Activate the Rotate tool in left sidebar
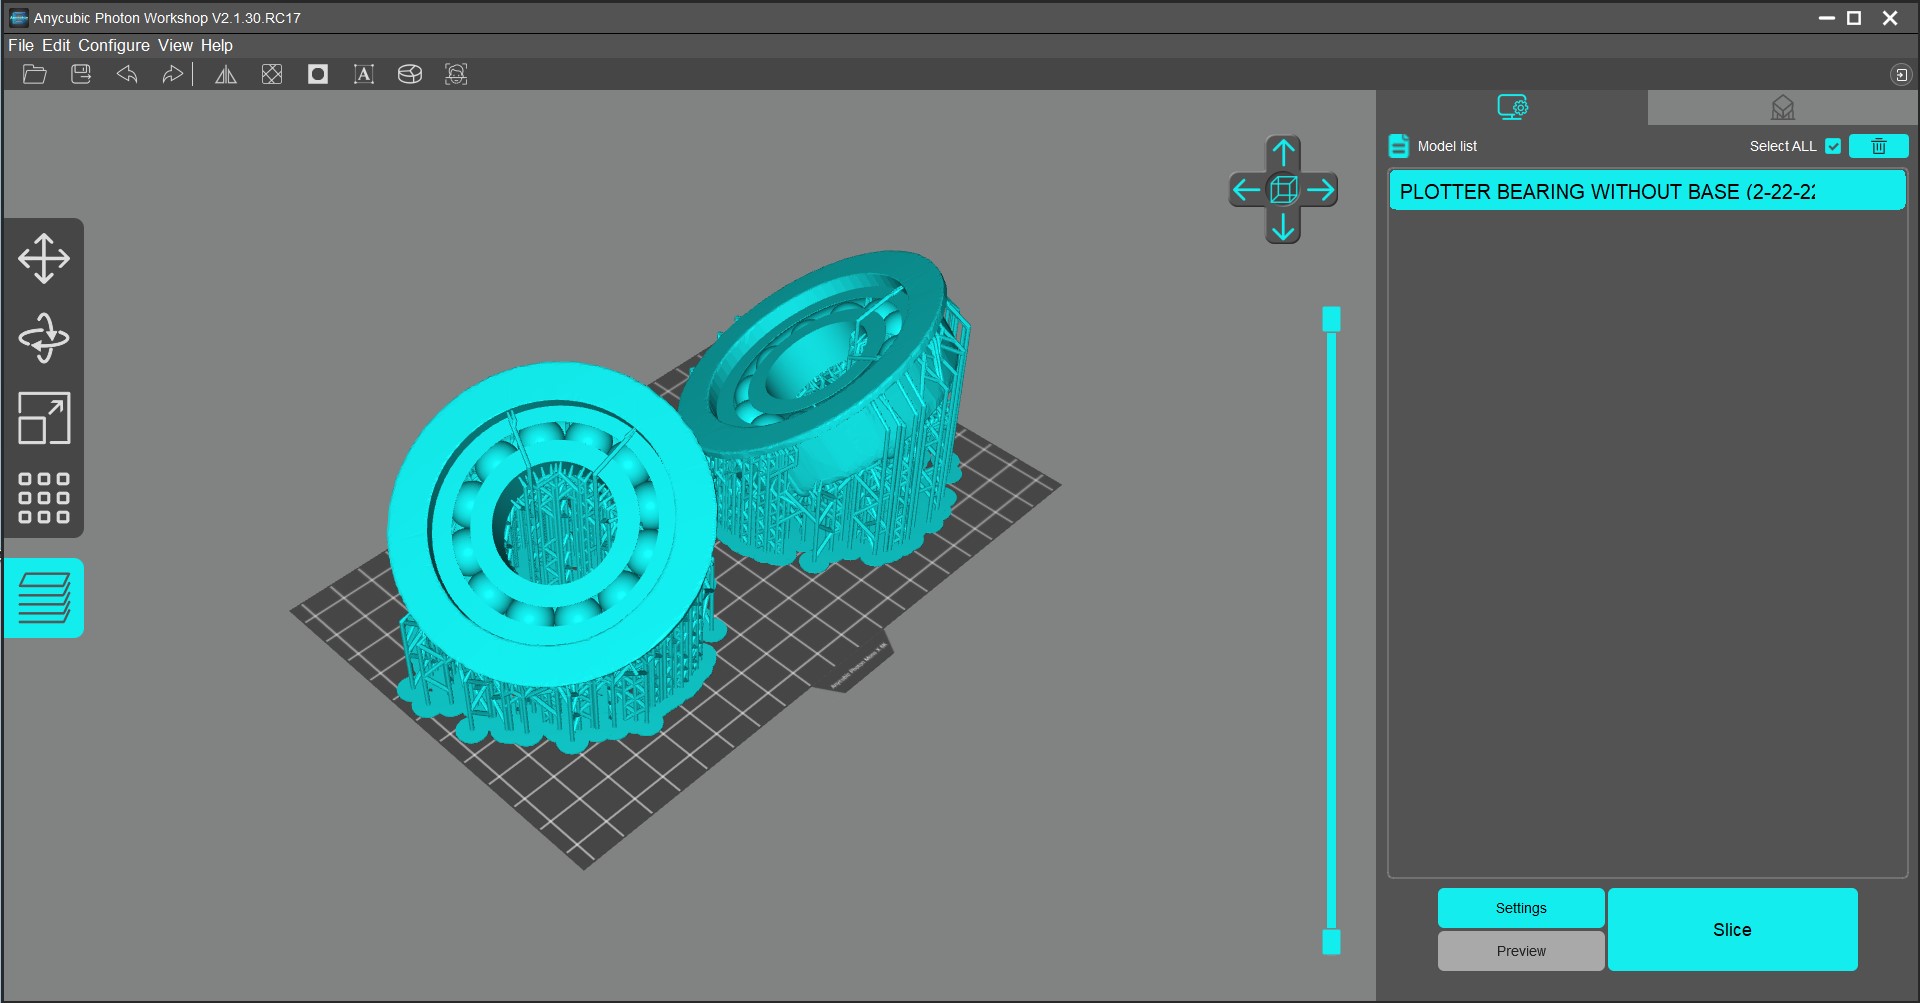The image size is (1920, 1003). [x=44, y=338]
